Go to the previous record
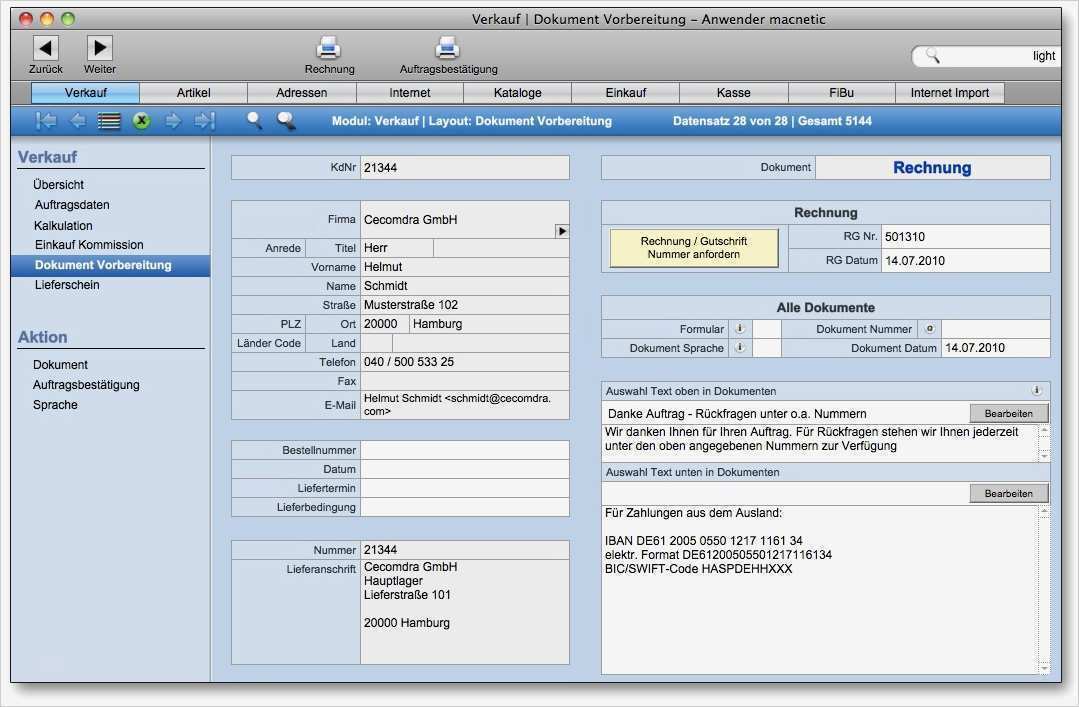Image resolution: width=1079 pixels, height=707 pixels. coord(76,120)
